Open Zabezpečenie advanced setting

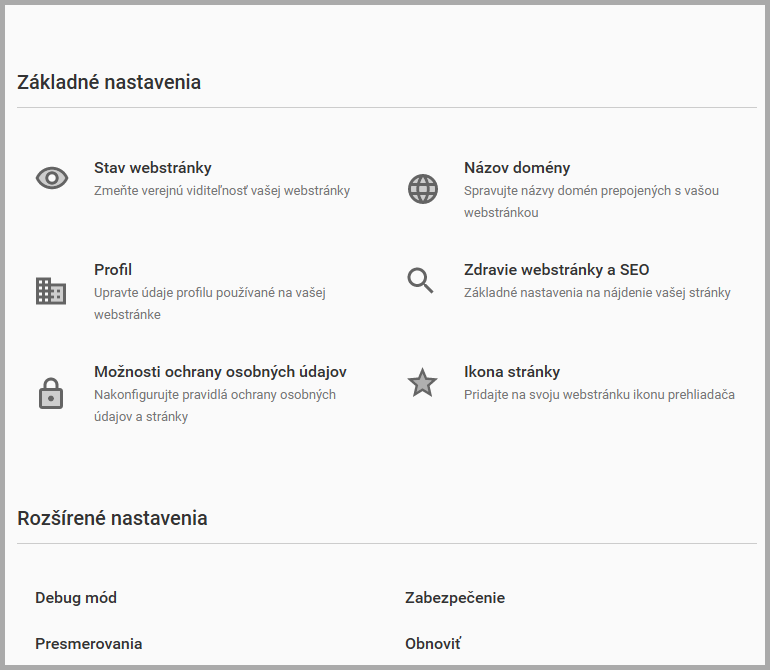point(455,598)
